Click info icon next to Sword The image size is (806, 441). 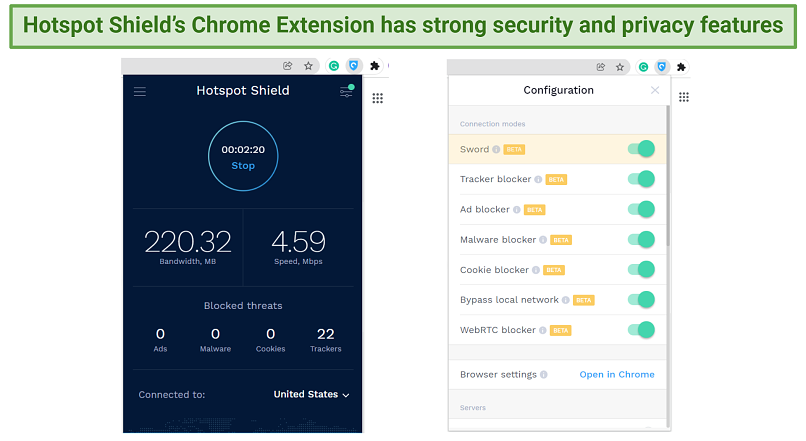click(x=496, y=150)
